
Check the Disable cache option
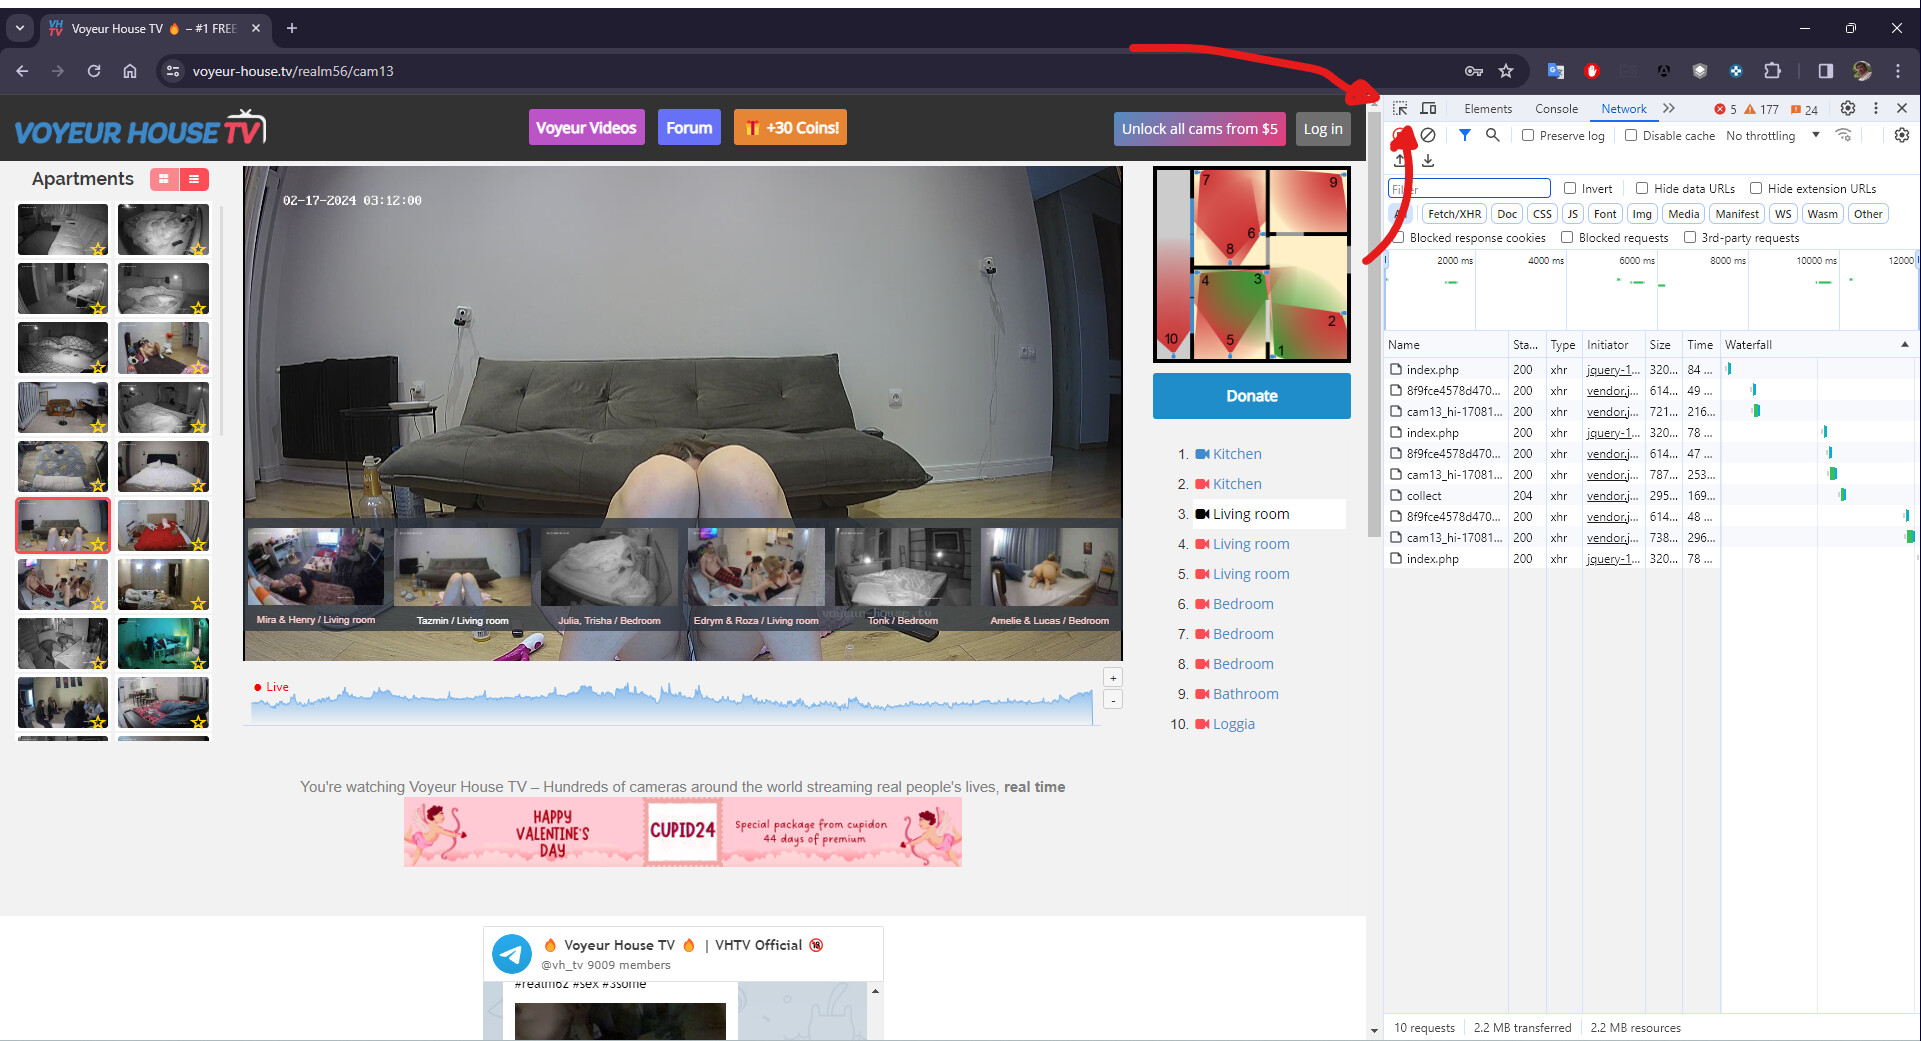1631,136
